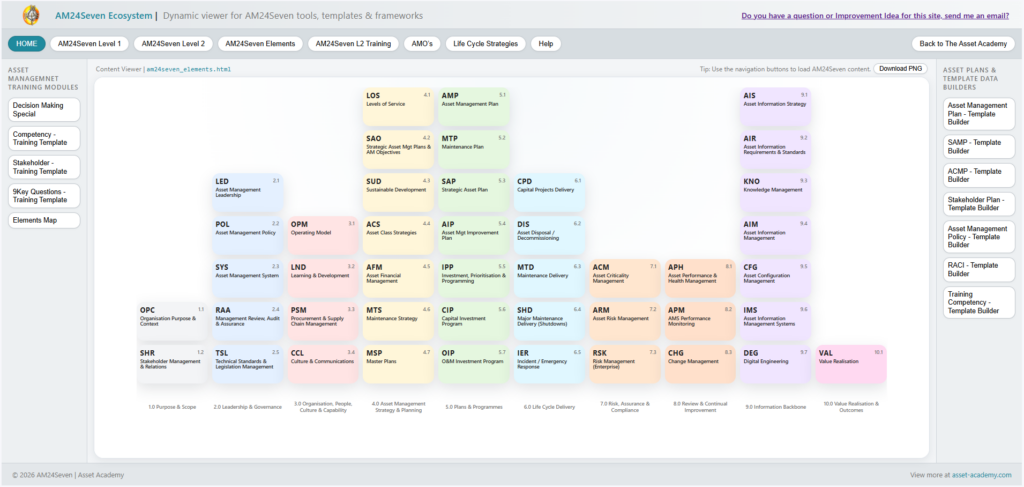This screenshot has height=487, width=1024.
Task: Select the HOME navigation tab
Action: [x=27, y=44]
